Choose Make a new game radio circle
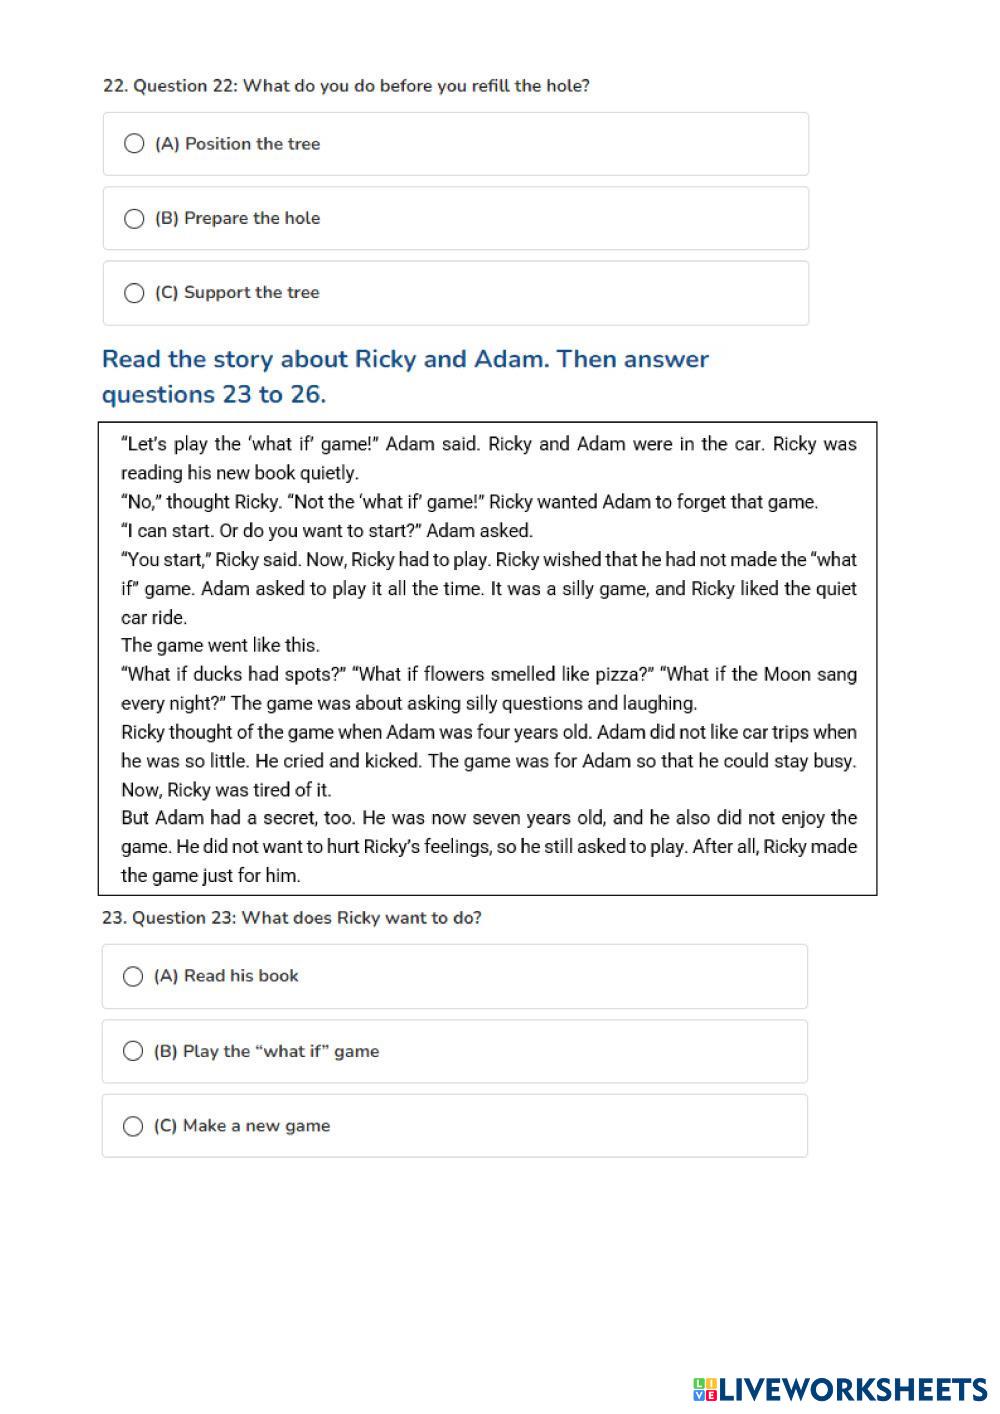The image size is (1000, 1414). point(133,1126)
